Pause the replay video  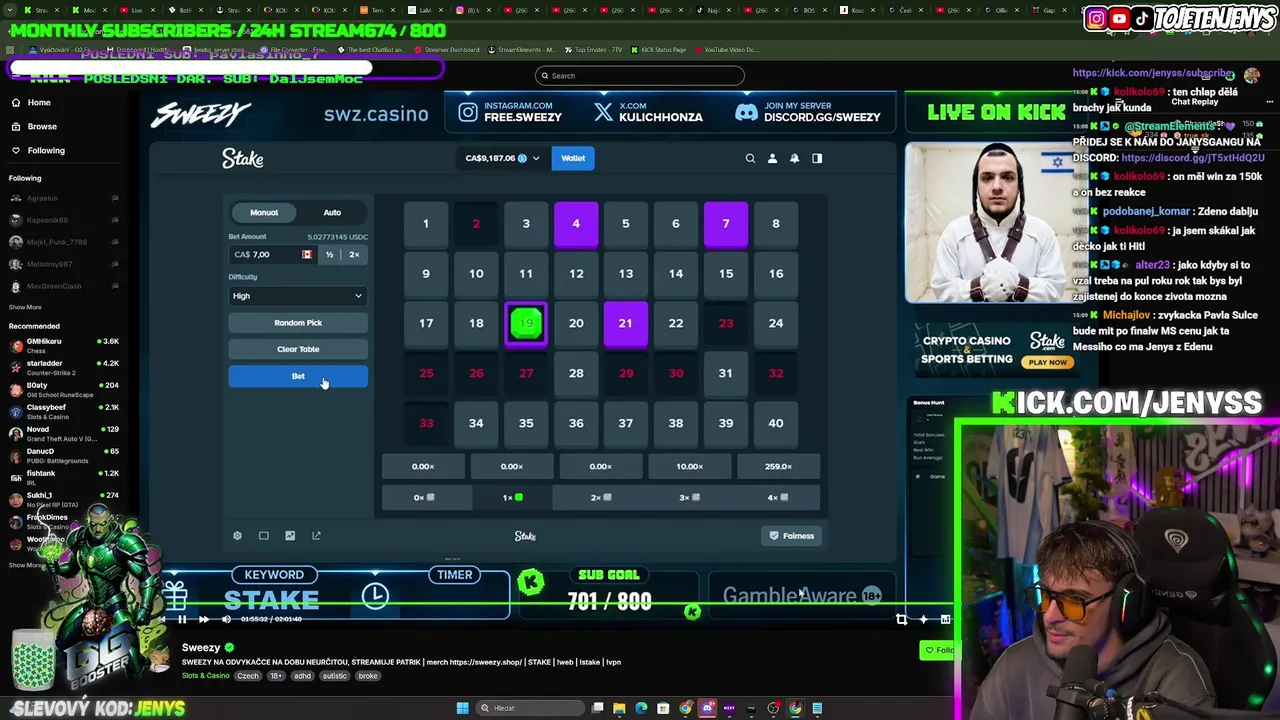pos(182,619)
